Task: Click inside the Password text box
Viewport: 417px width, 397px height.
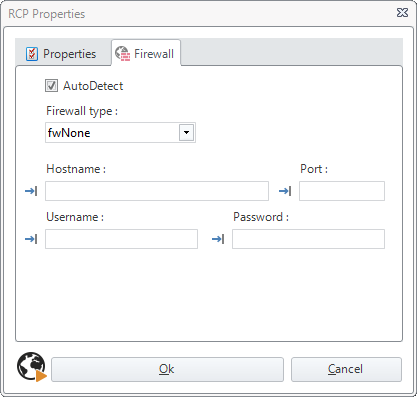Action: 309,239
